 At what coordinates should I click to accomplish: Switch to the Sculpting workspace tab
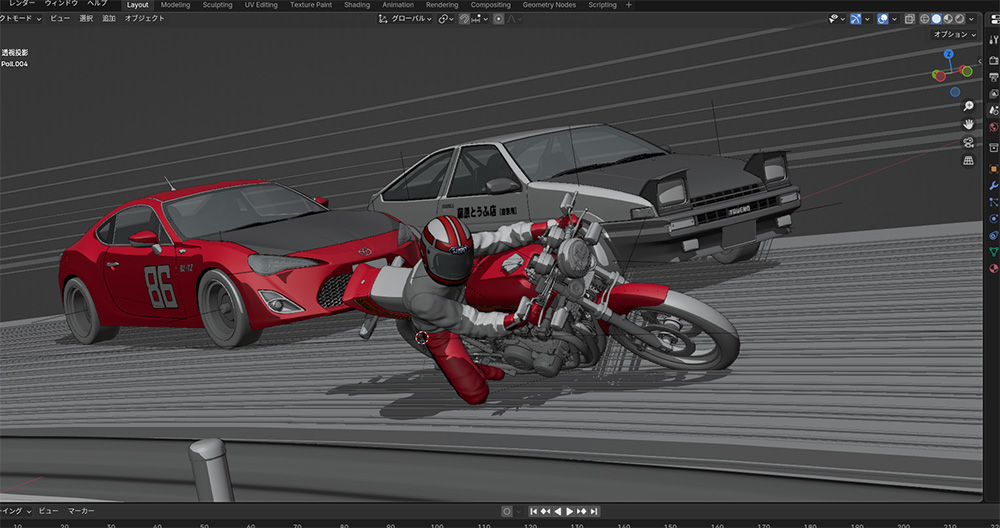tap(217, 5)
